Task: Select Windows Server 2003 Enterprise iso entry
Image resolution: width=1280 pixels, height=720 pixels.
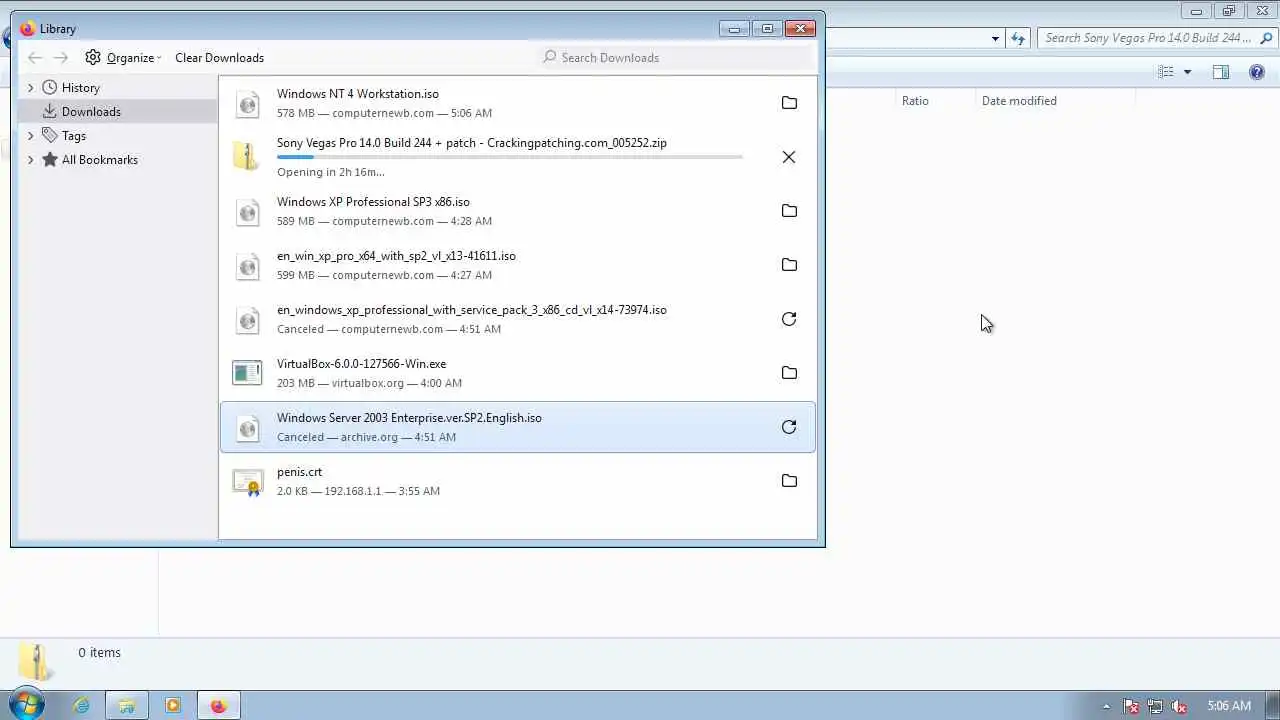Action: click(x=518, y=427)
